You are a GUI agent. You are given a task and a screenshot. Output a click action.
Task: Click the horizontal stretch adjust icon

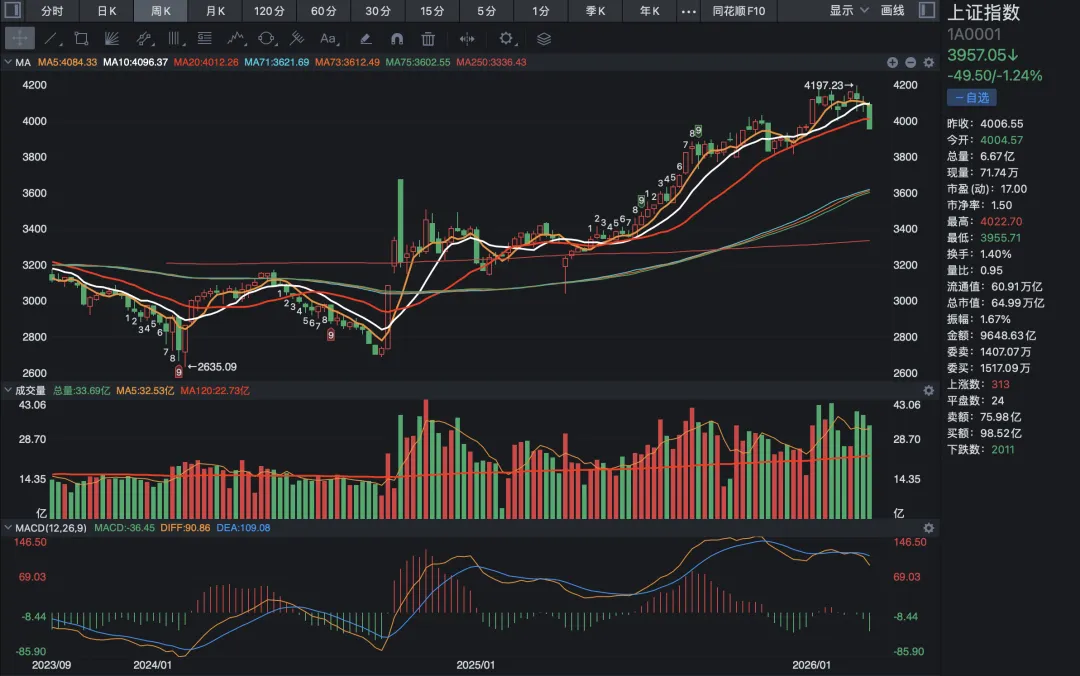[x=467, y=39]
